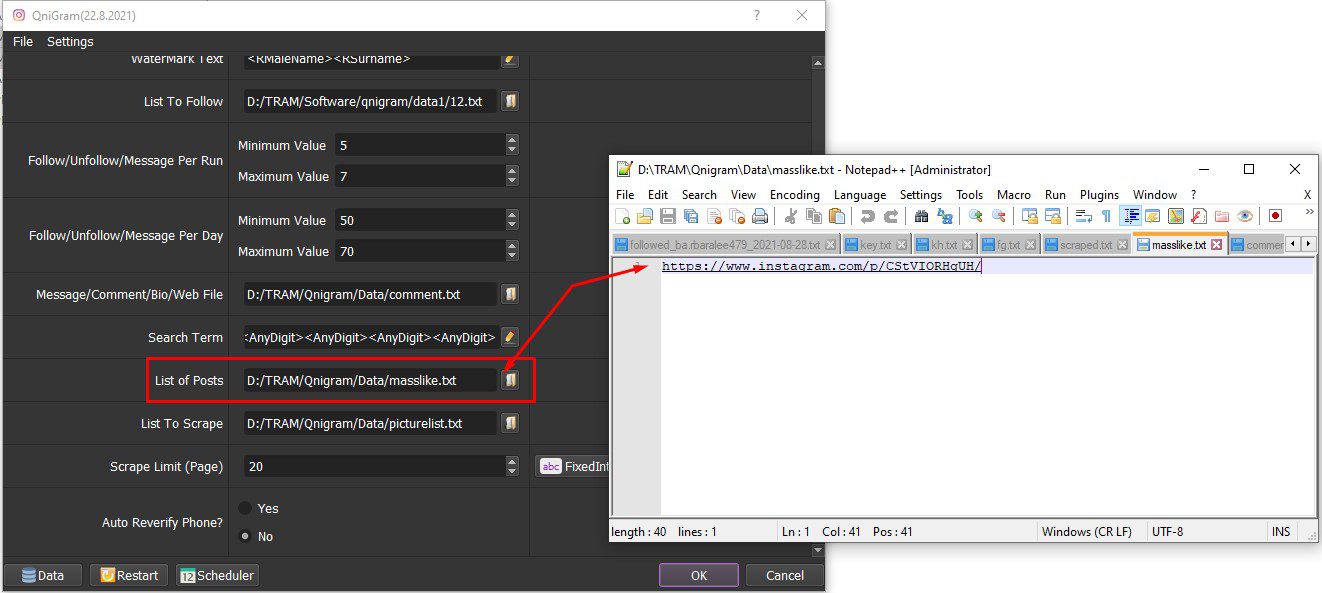Click the New file icon in Notepad++

pyautogui.click(x=622, y=216)
